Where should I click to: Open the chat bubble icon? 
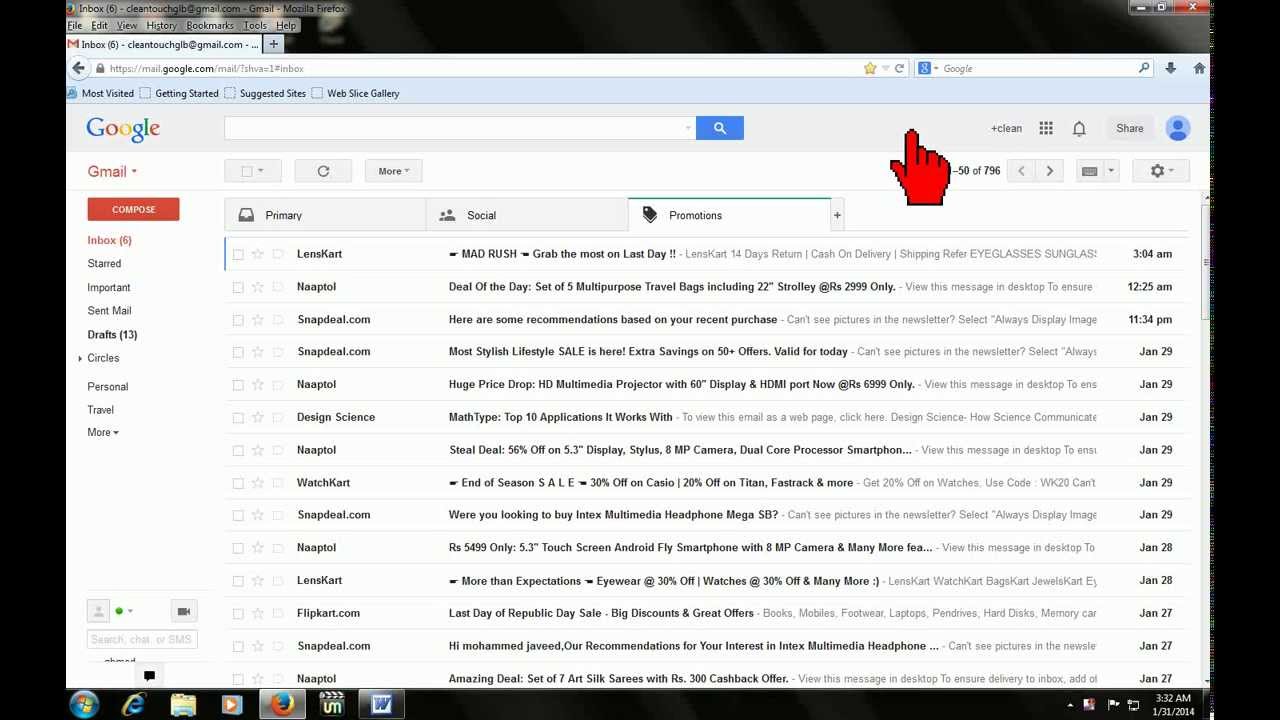click(x=149, y=676)
